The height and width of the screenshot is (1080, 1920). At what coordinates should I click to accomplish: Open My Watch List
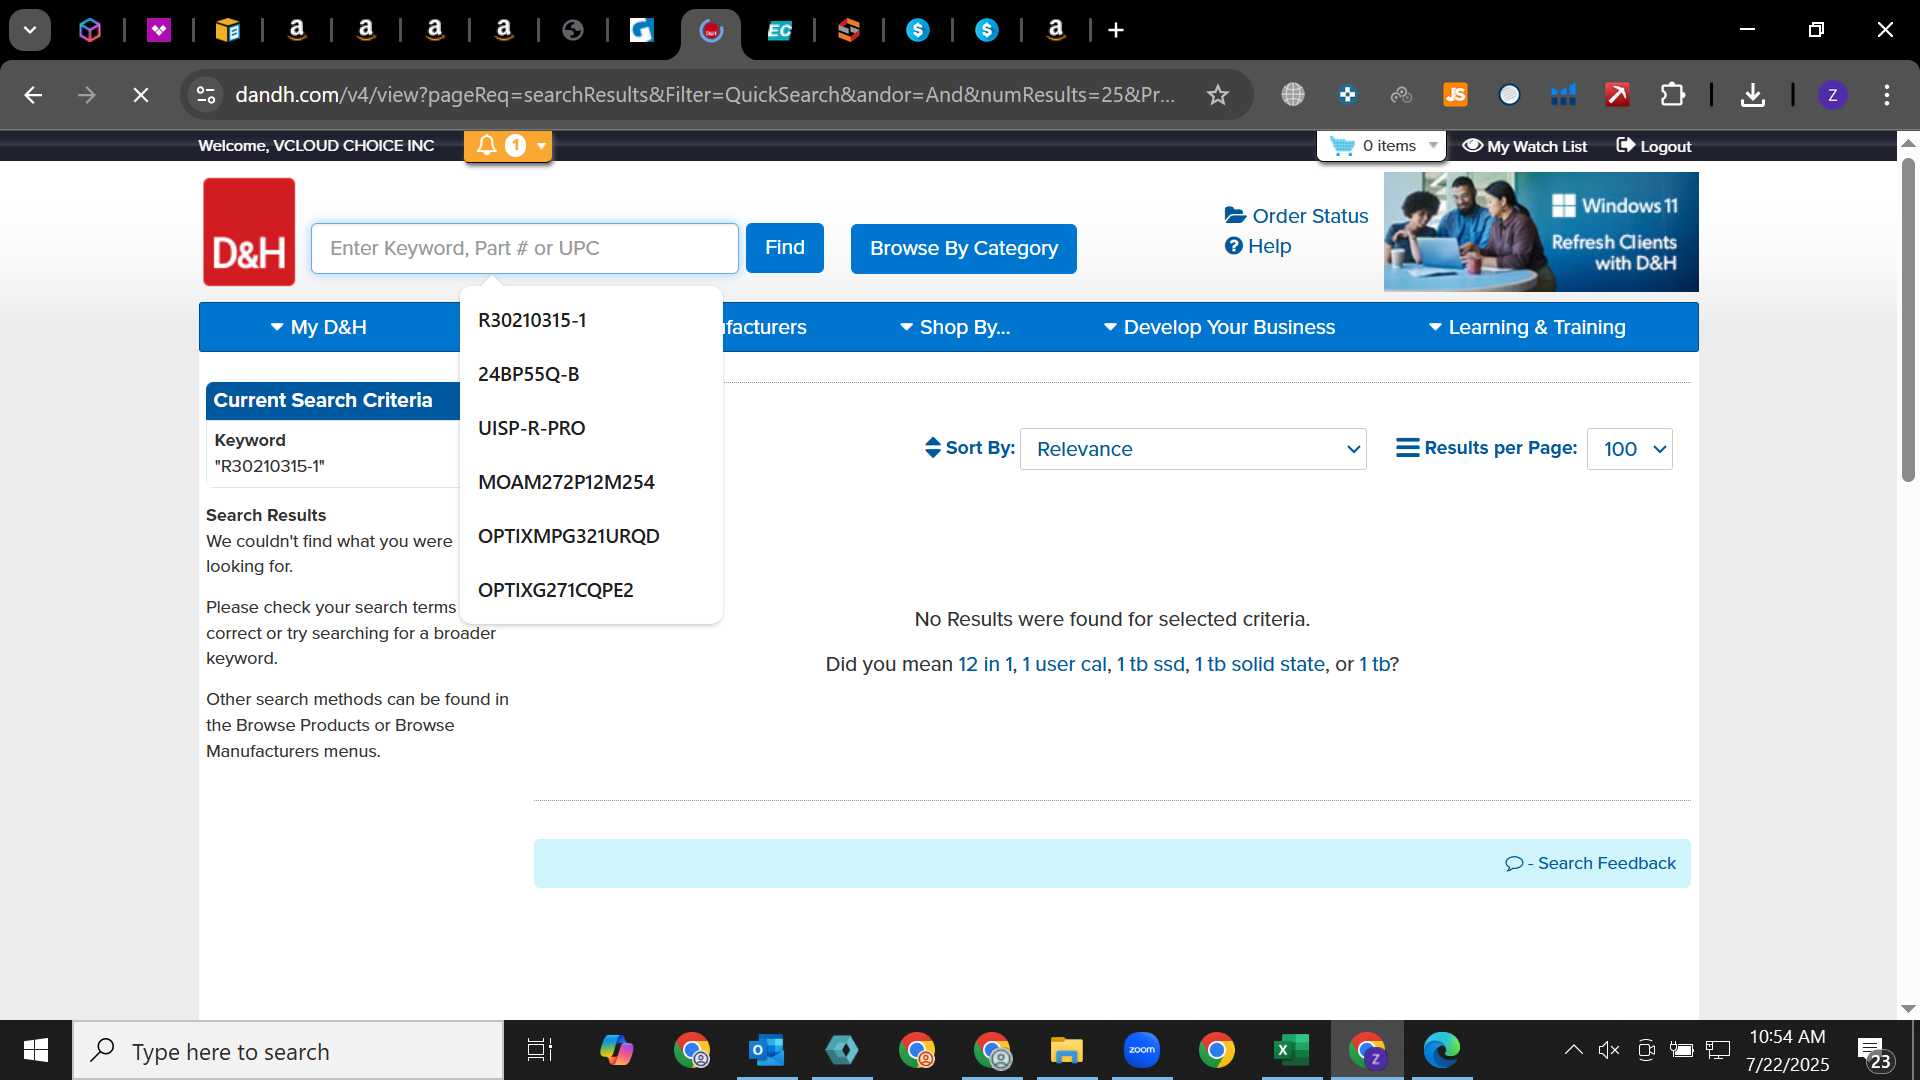[x=1525, y=146]
